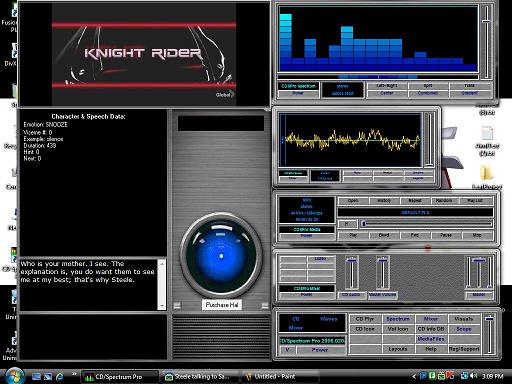
Task: Open the text document desktop icon
Action: [487, 132]
